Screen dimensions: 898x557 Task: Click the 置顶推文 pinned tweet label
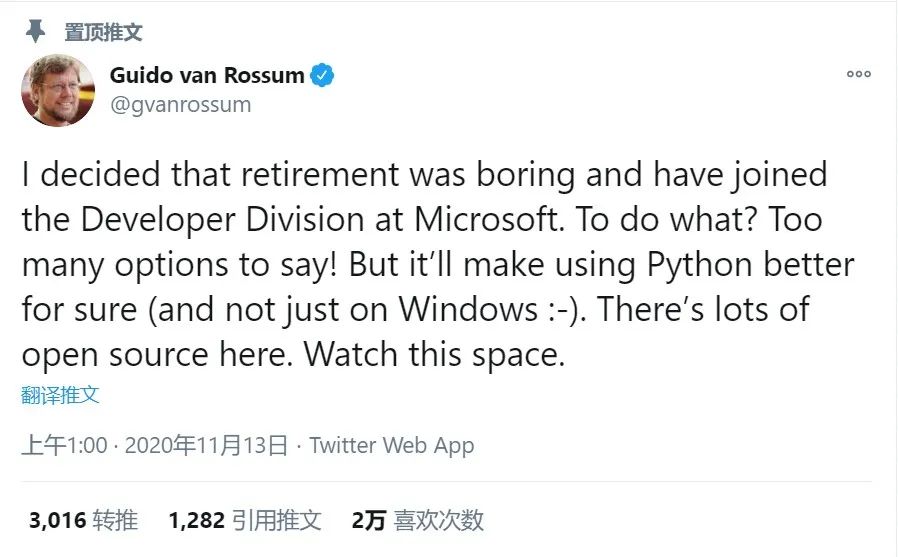103,32
